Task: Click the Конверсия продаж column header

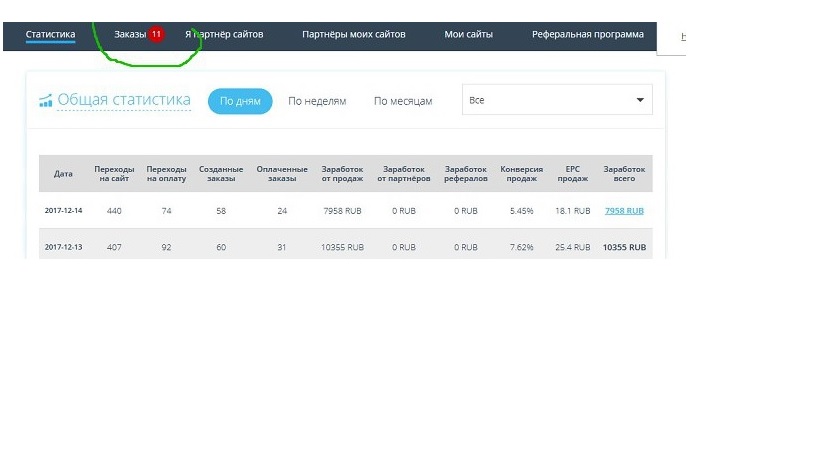Action: click(x=521, y=174)
